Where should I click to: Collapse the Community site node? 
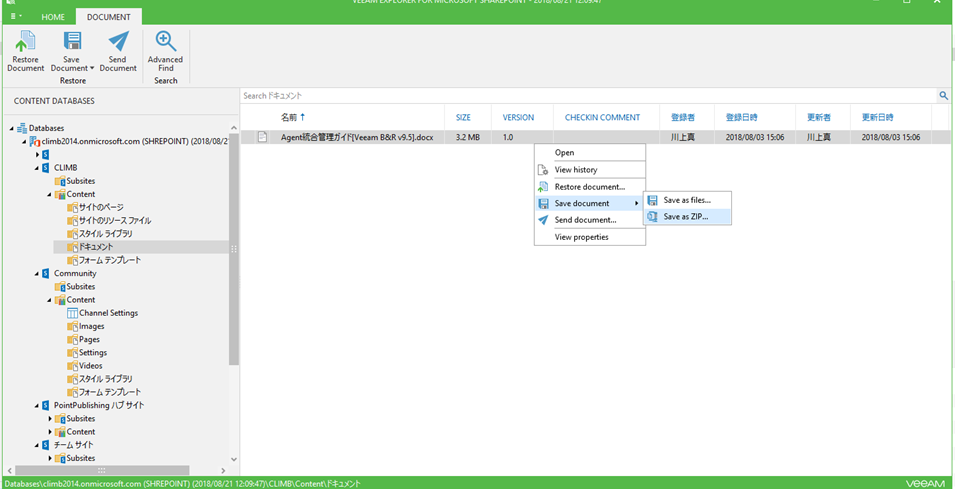[x=37, y=273]
